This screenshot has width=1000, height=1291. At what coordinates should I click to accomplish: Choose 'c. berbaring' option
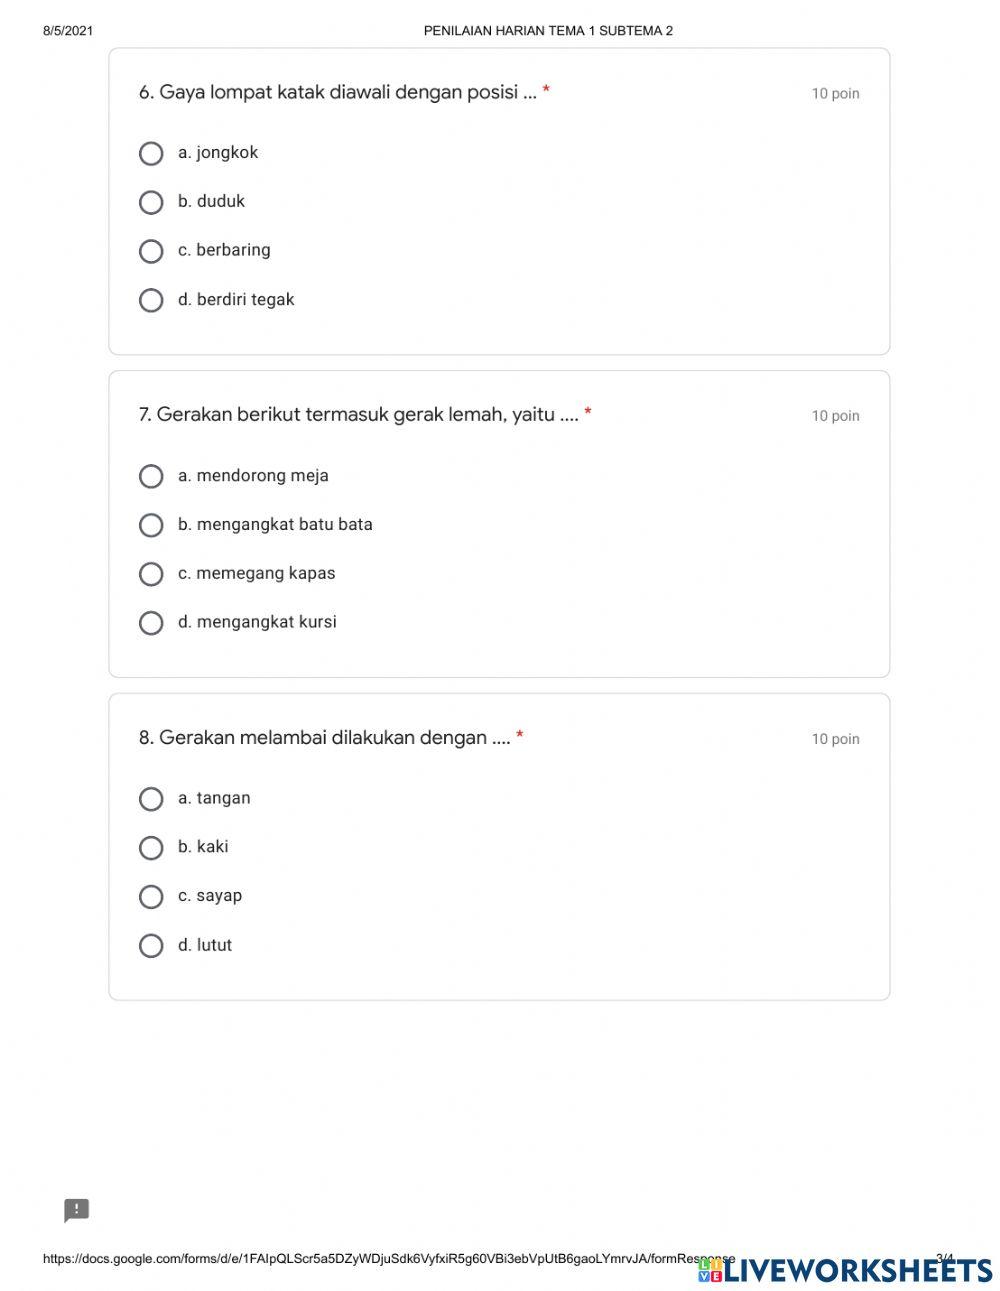(x=151, y=251)
